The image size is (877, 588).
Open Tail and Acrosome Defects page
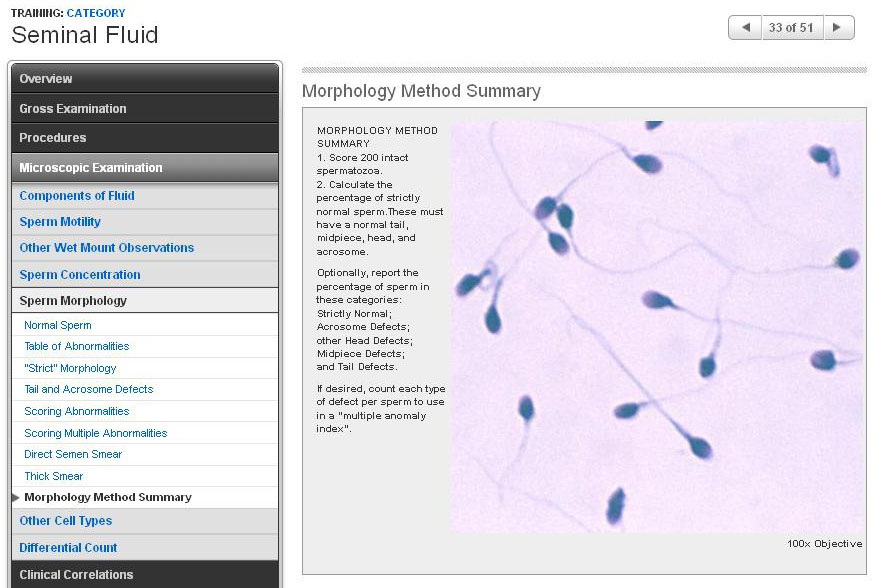point(89,389)
